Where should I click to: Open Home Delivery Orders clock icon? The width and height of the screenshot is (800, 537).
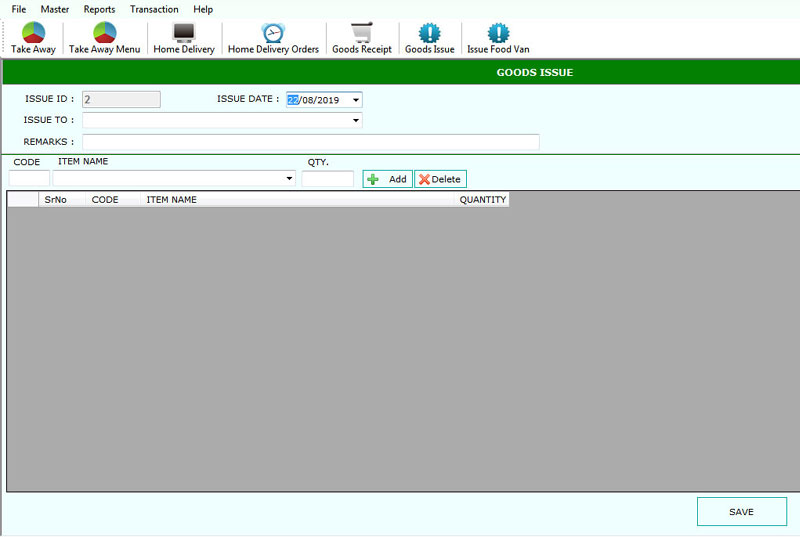(273, 33)
